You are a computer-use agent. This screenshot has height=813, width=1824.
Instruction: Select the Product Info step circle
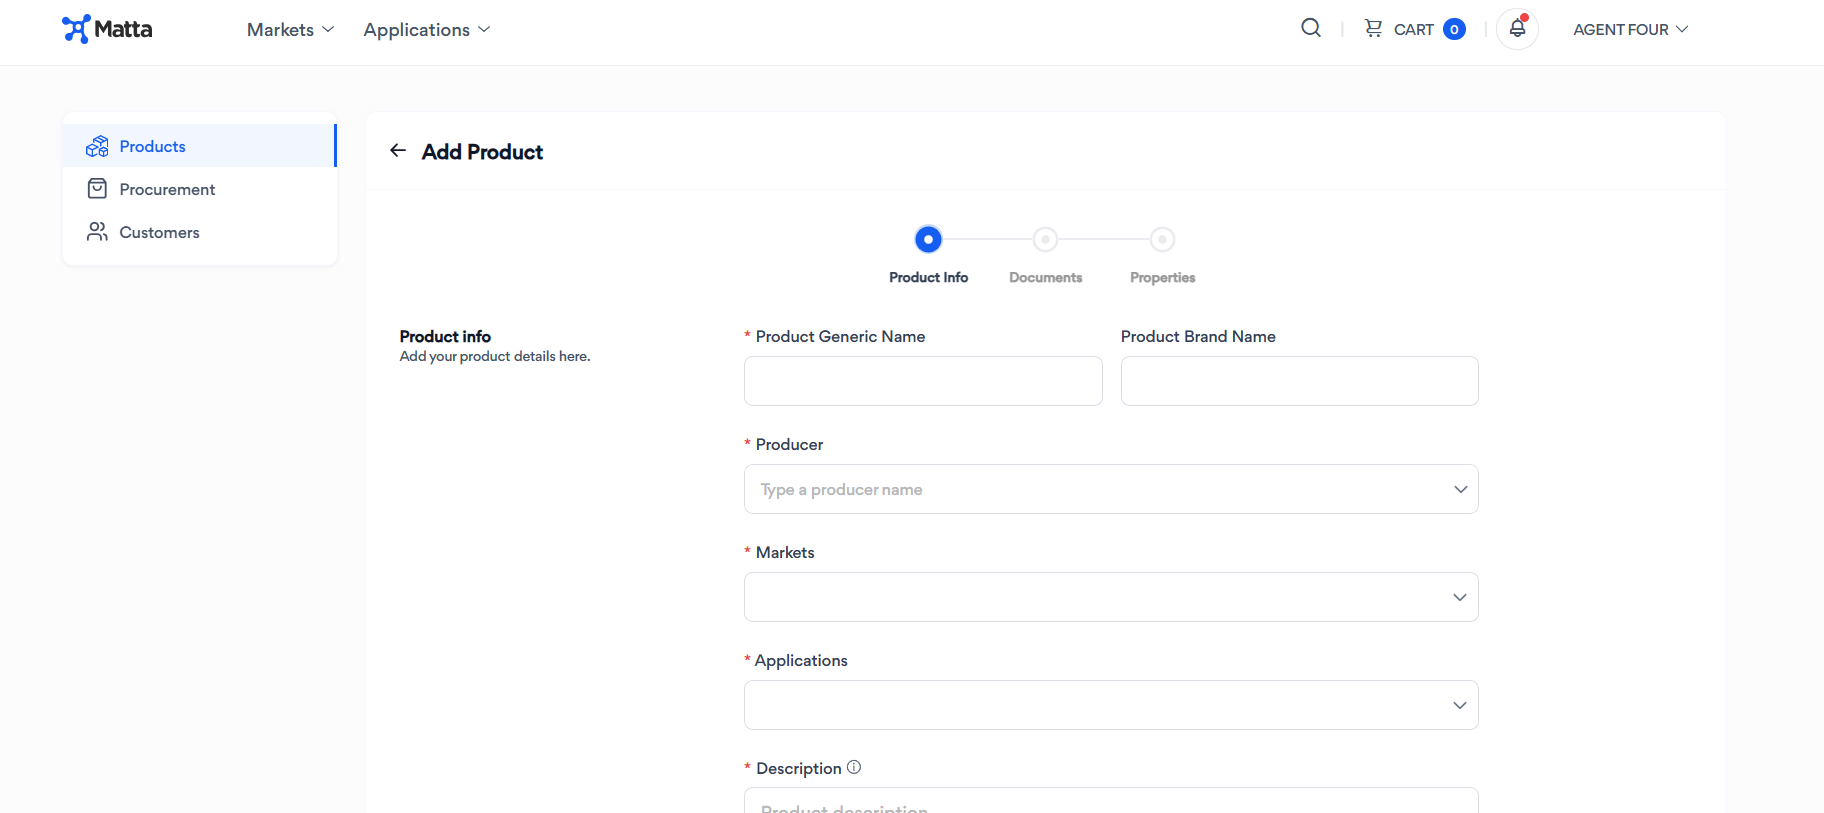[x=928, y=239]
